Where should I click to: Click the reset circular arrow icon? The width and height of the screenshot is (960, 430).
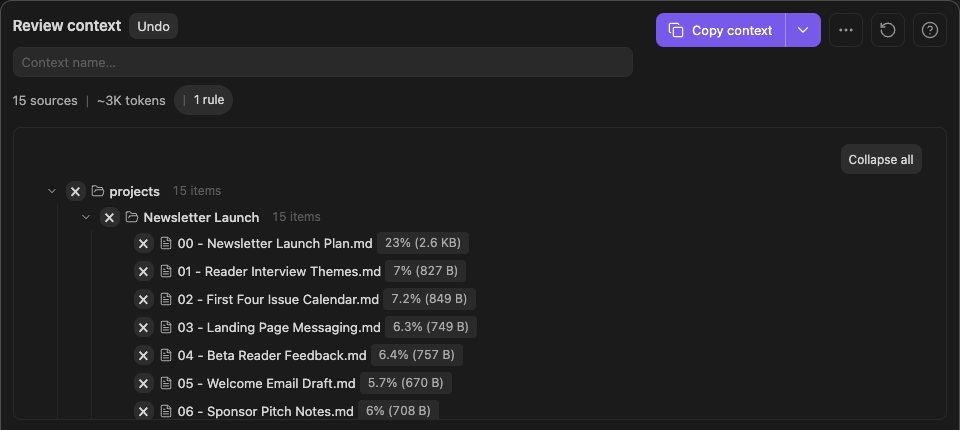888,30
